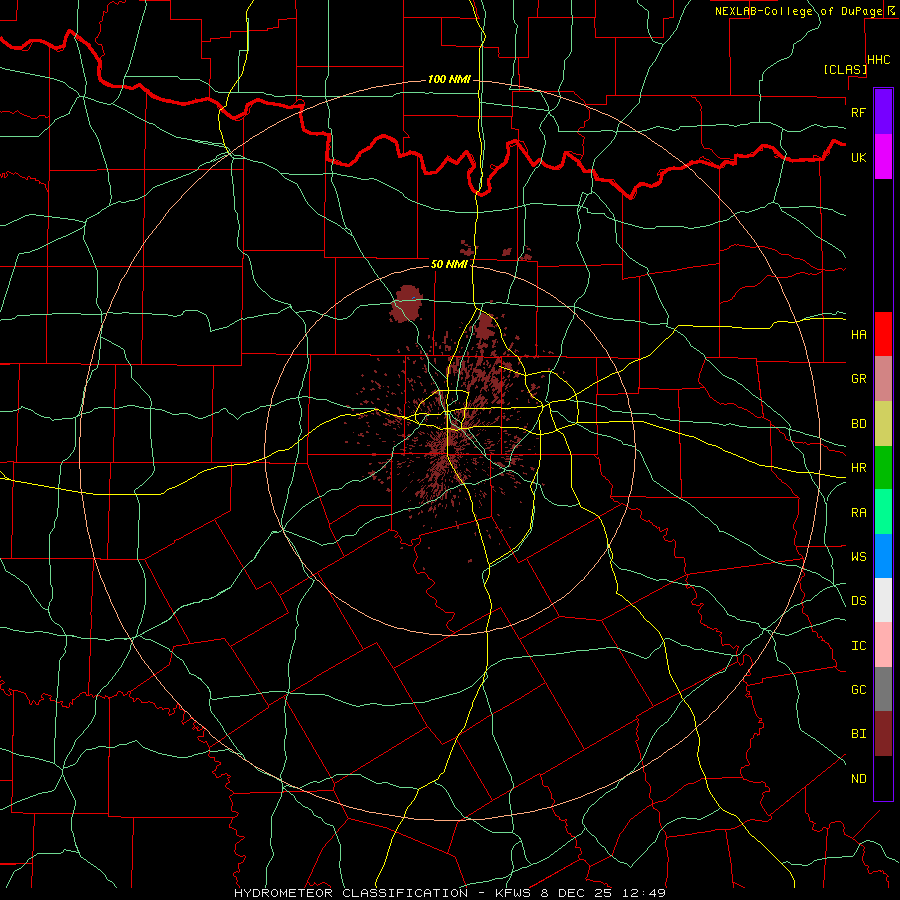
Task: Click the IC legend label
Action: pyautogui.click(x=858, y=646)
